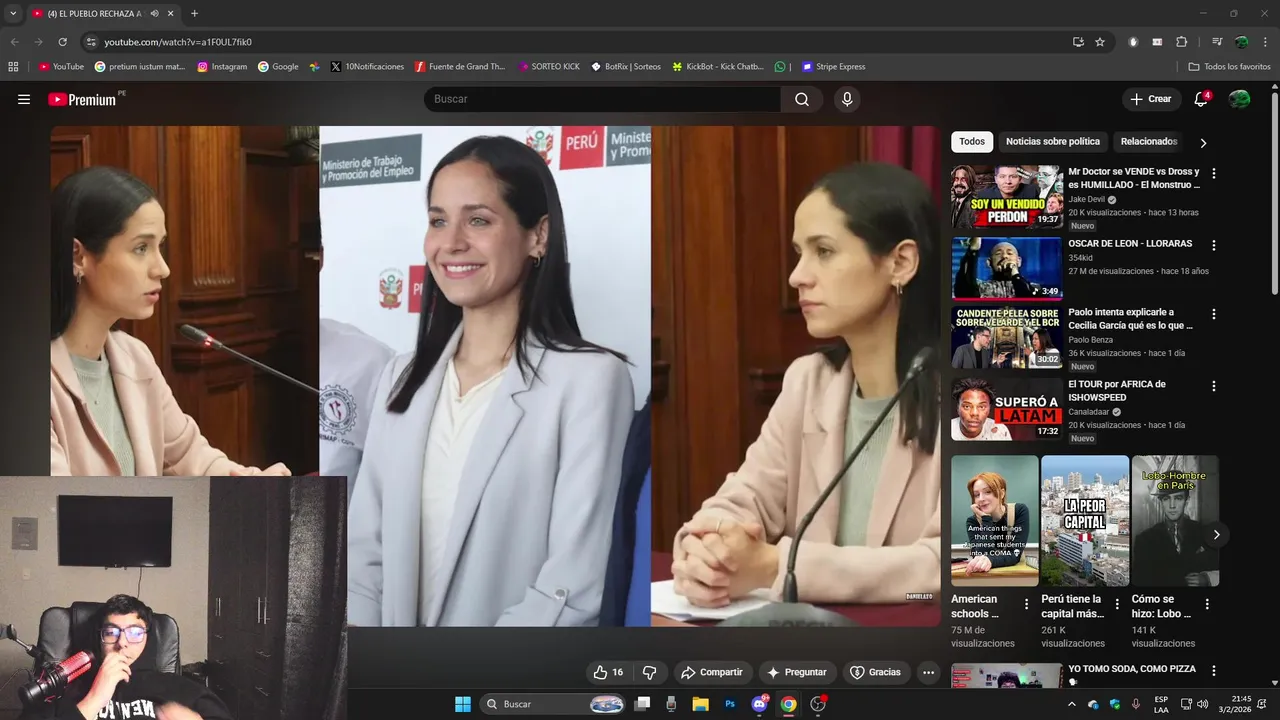This screenshot has width=1280, height=720.
Task: Open the Stripe Express bookmark
Action: tap(834, 67)
